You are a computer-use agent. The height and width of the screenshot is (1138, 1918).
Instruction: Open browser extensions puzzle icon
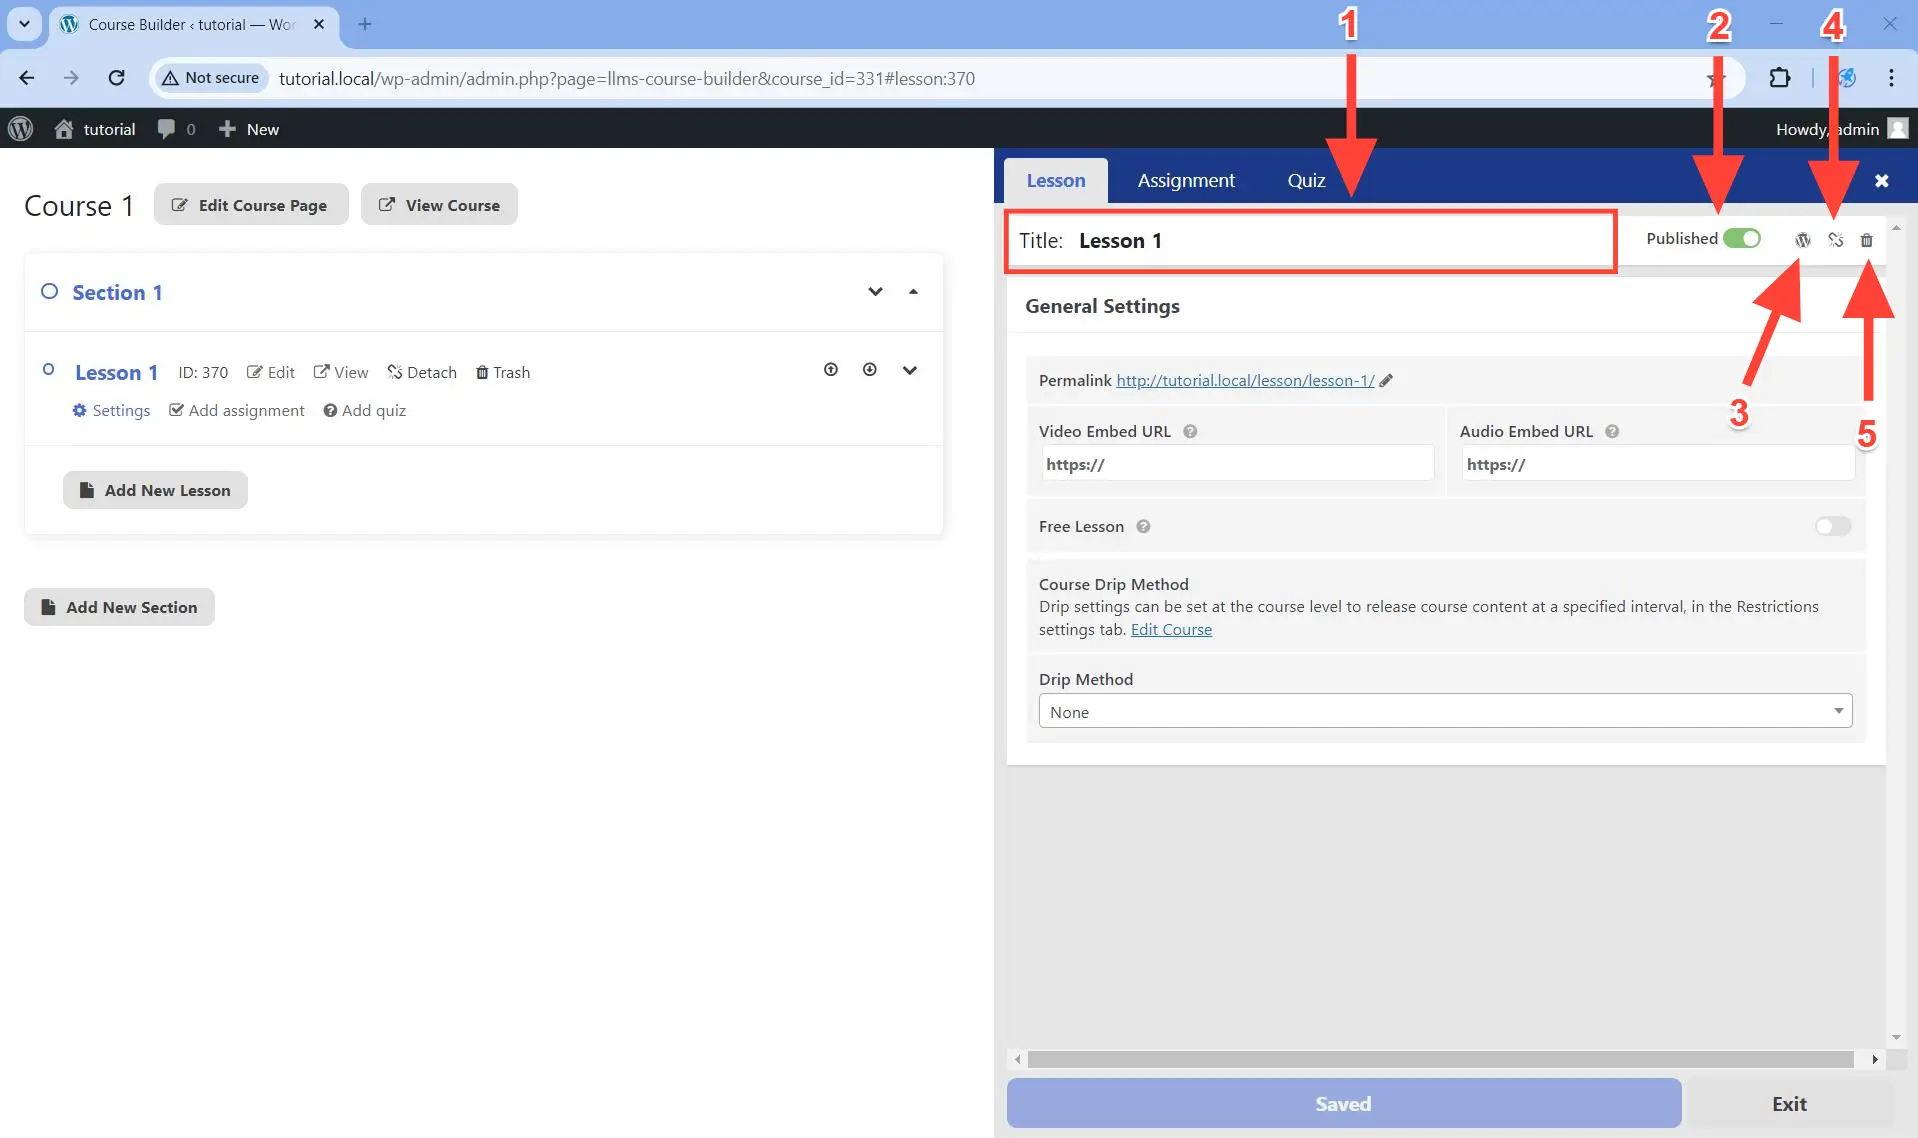[1780, 78]
